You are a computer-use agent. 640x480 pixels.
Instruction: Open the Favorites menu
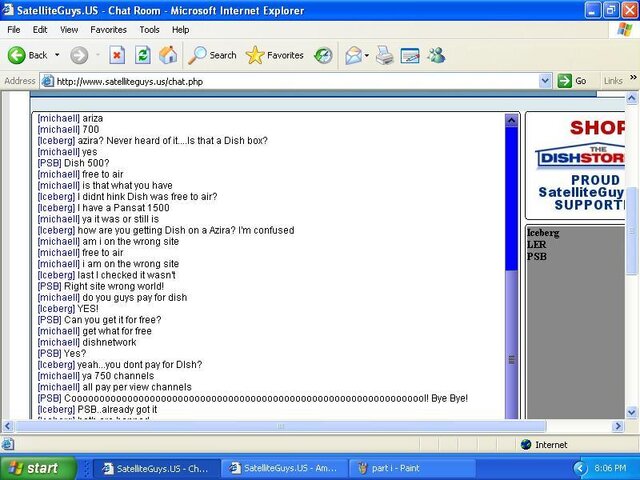coord(108,30)
